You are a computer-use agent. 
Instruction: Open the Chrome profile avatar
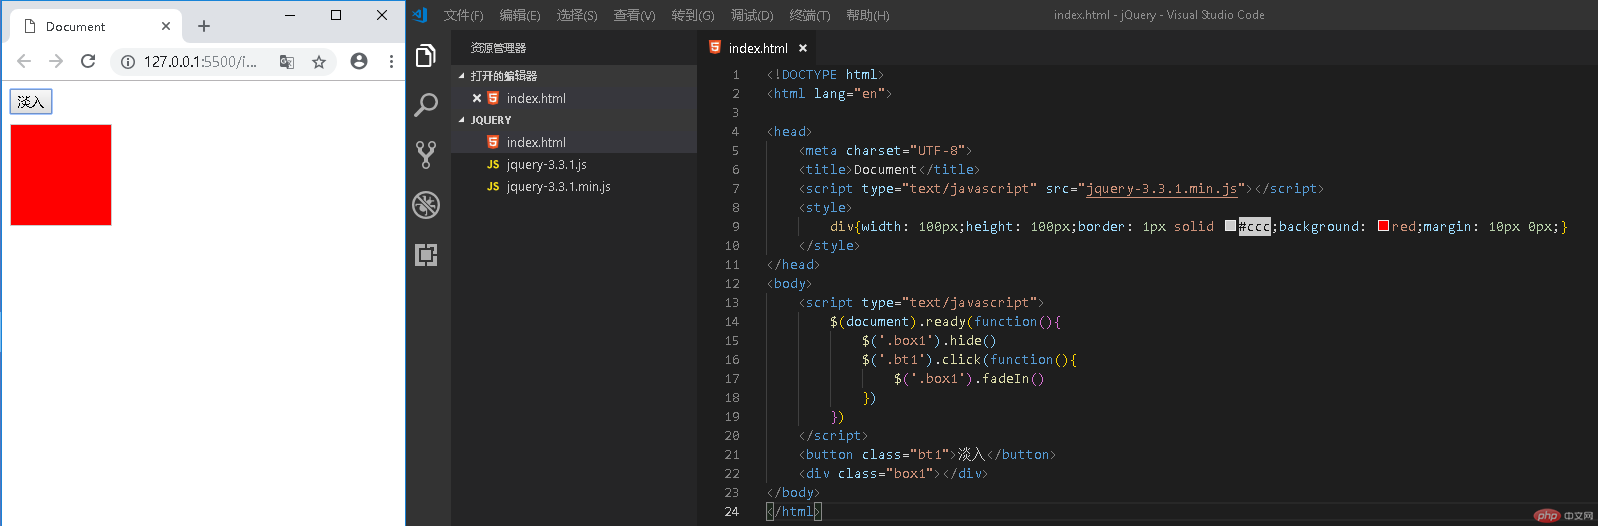click(x=359, y=61)
